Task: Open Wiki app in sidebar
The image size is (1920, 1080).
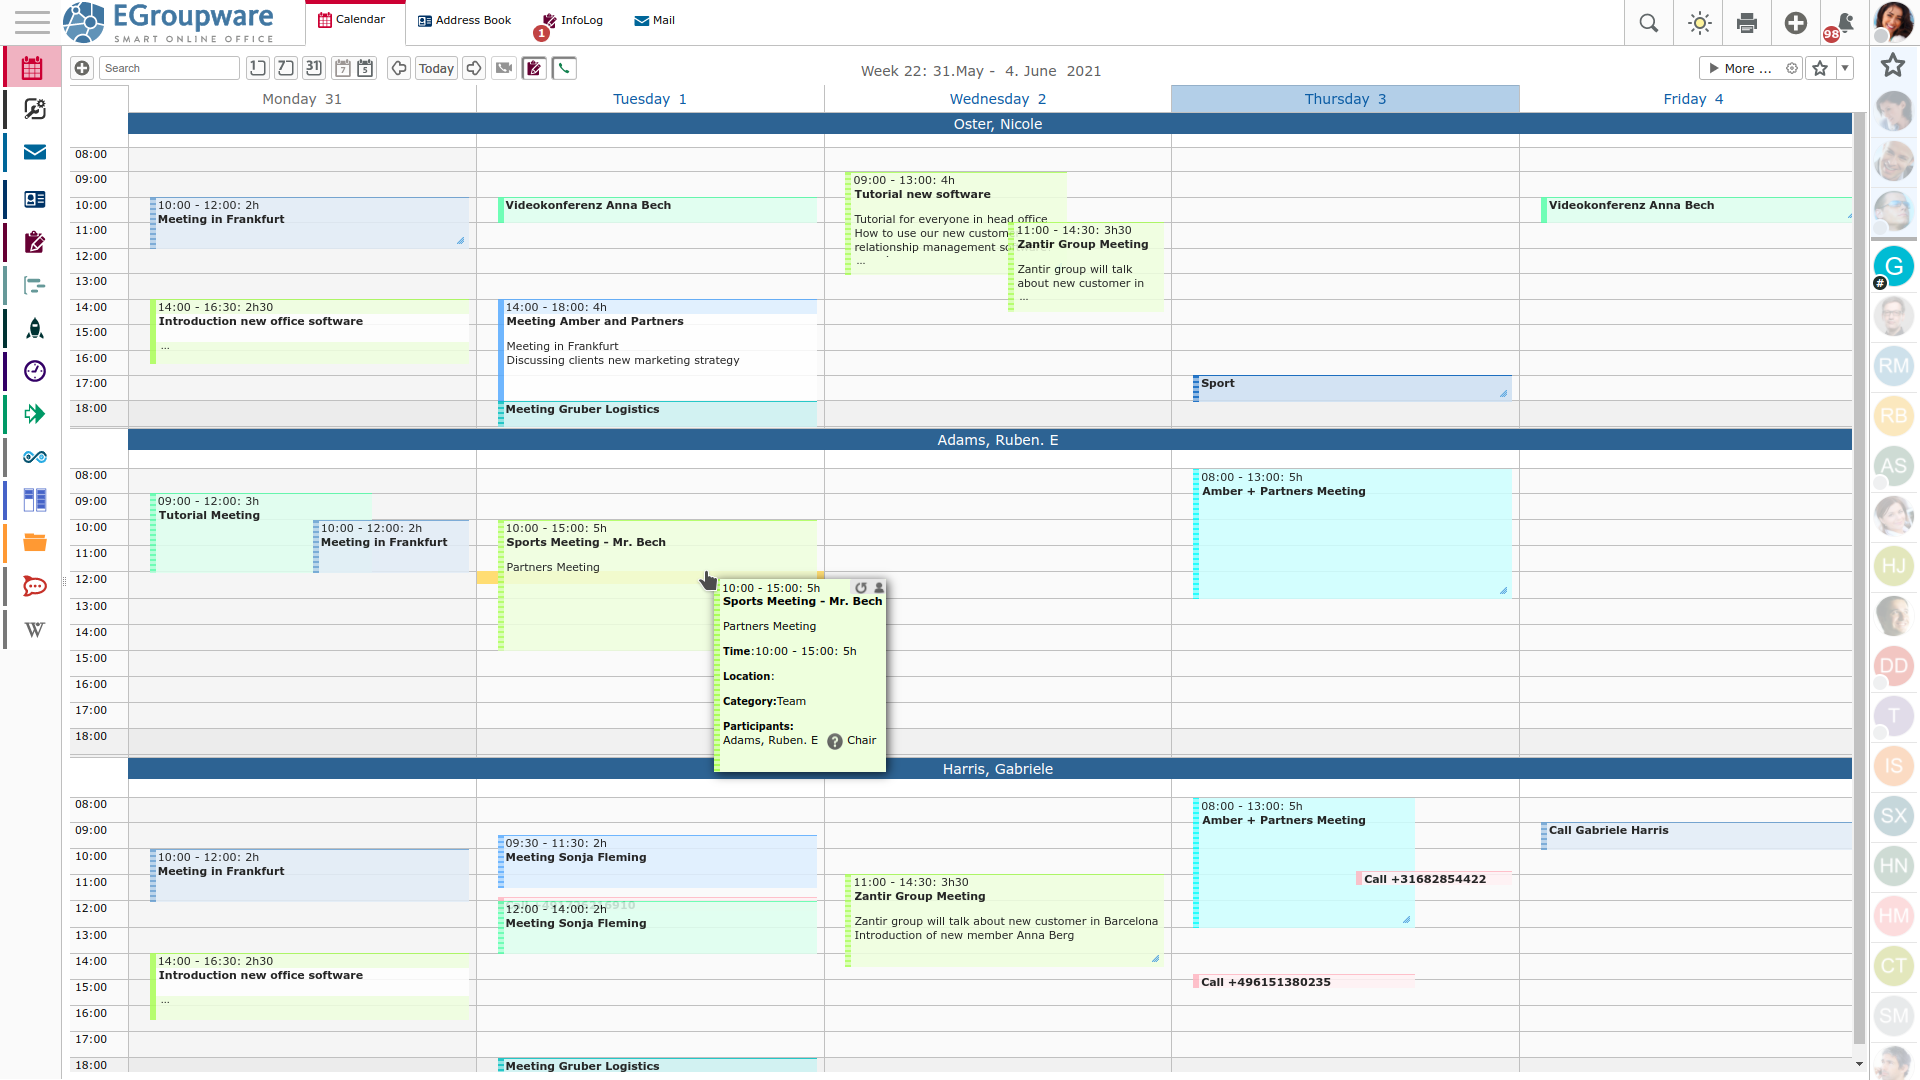Action: click(x=35, y=629)
